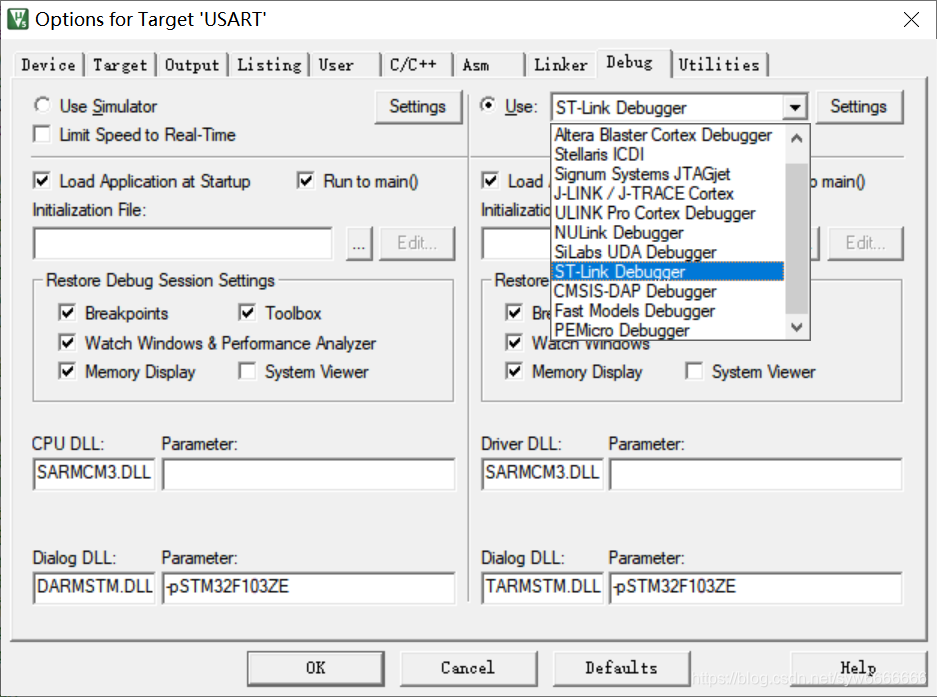Click dropdown list scroll down arrow
Image resolution: width=937 pixels, height=697 pixels.
[796, 326]
